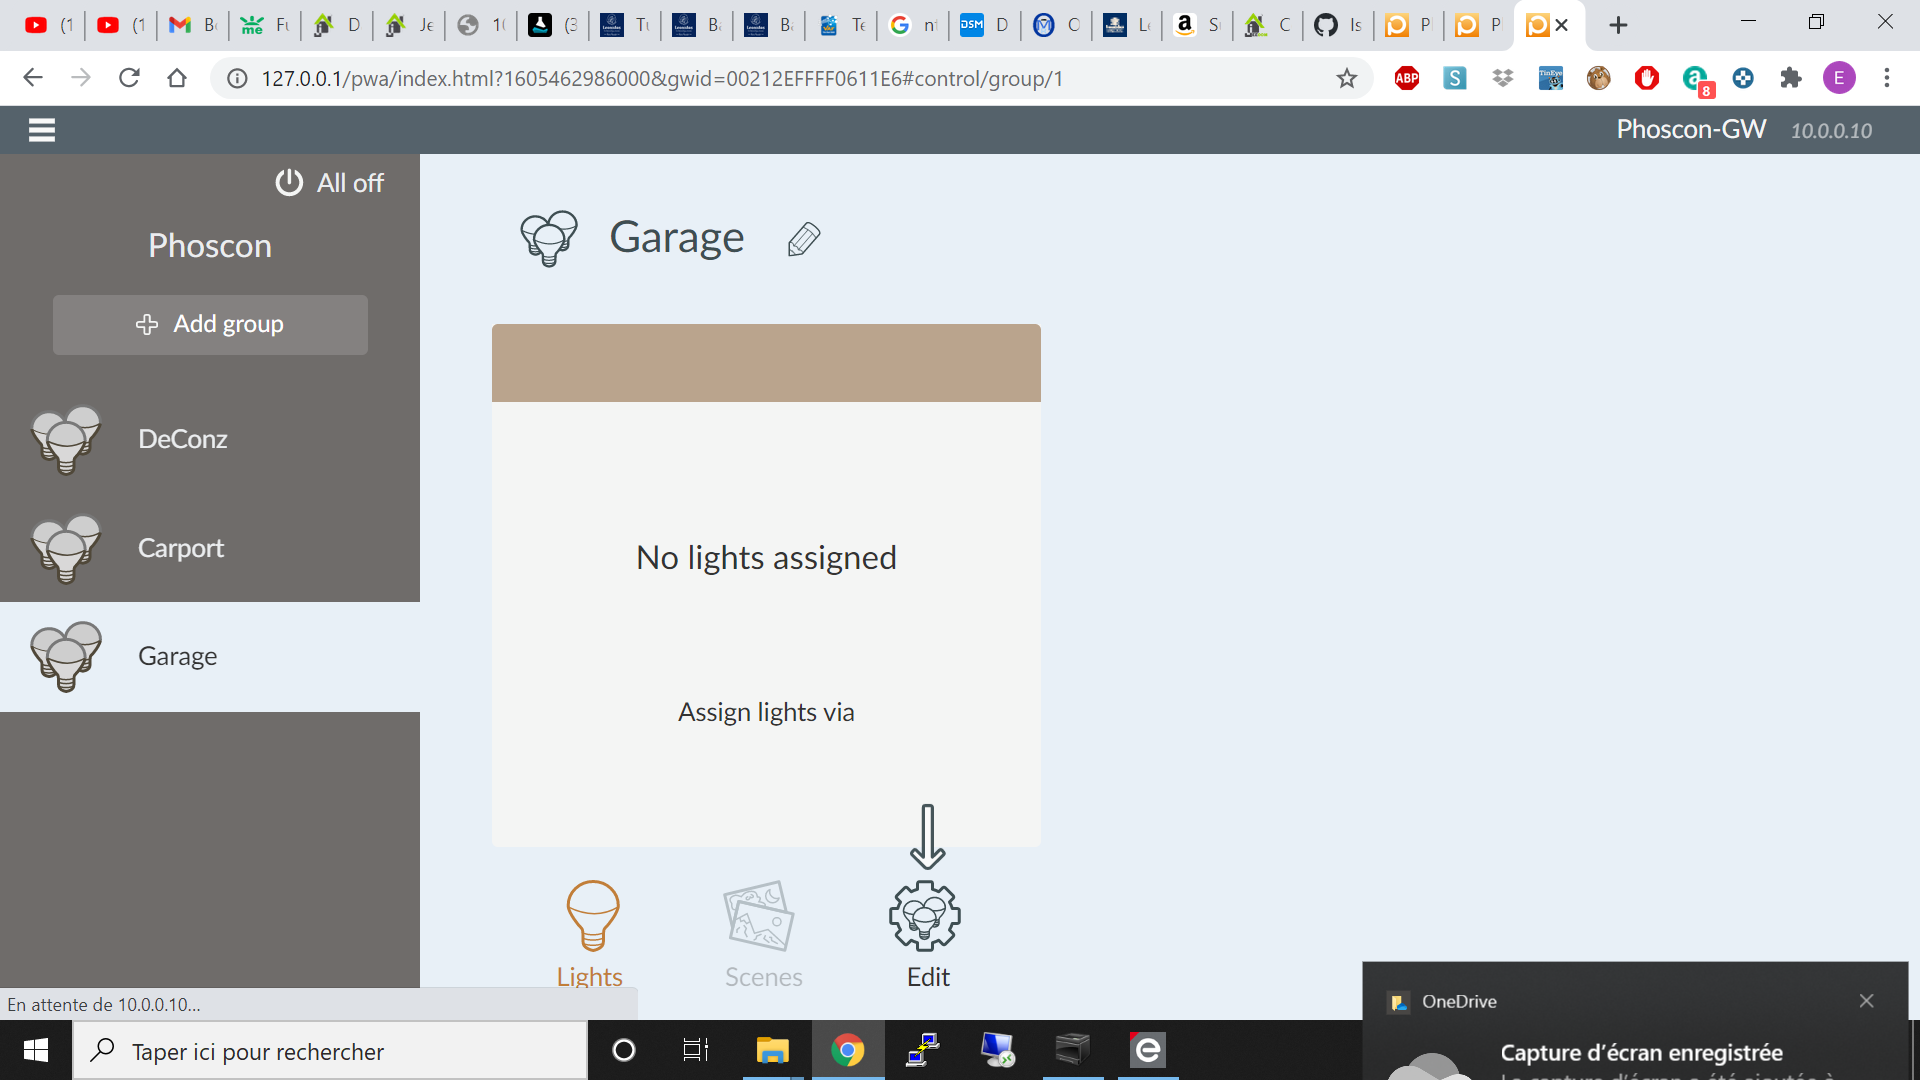The height and width of the screenshot is (1080, 1920).
Task: Open the AdBlock Plus extension
Action: pos(1407,78)
